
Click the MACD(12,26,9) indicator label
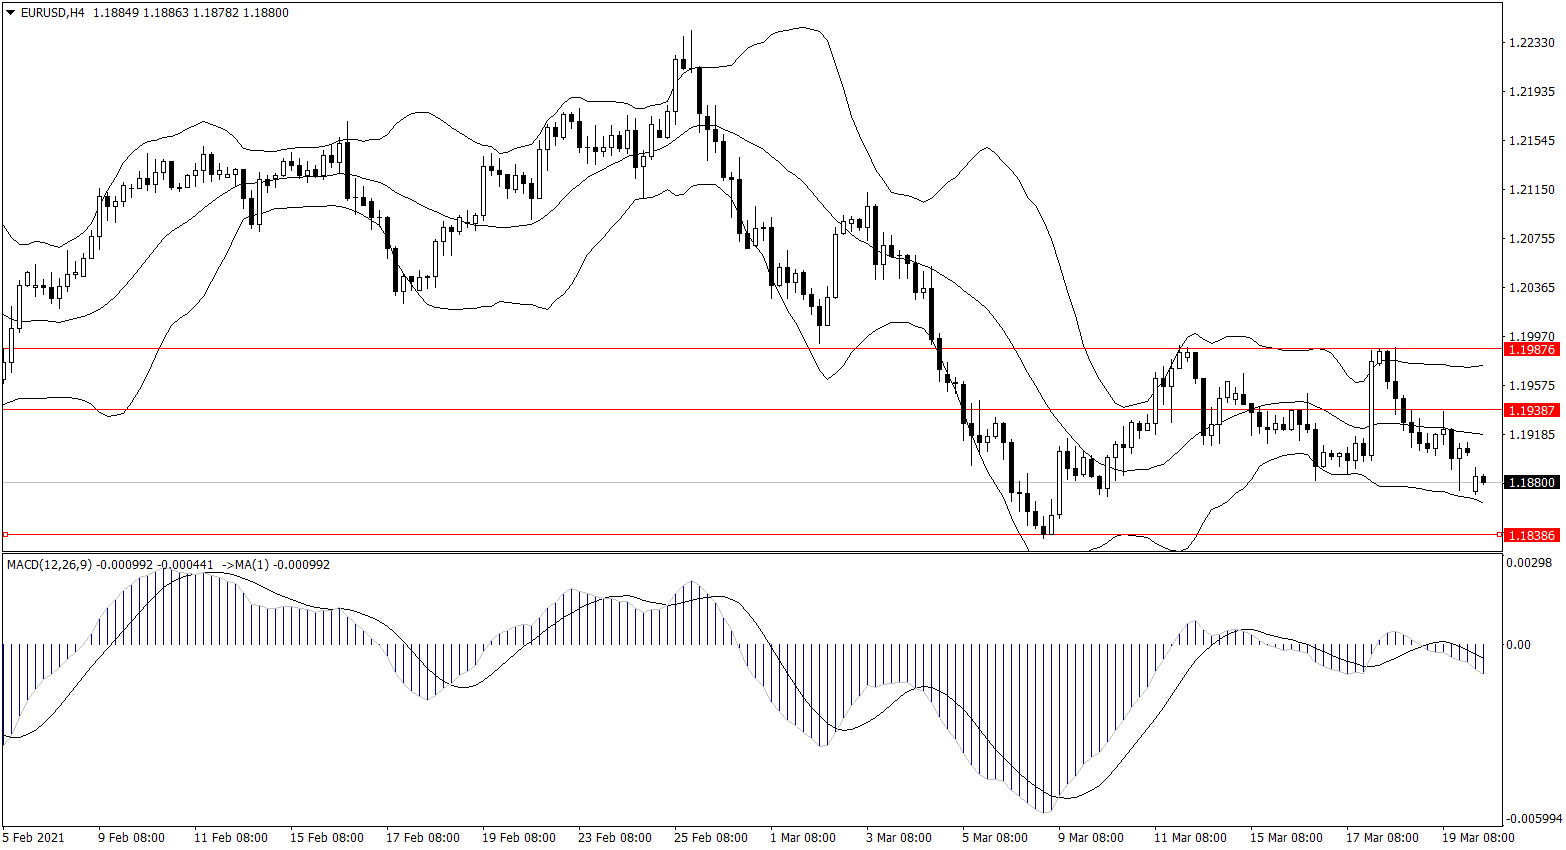point(49,565)
